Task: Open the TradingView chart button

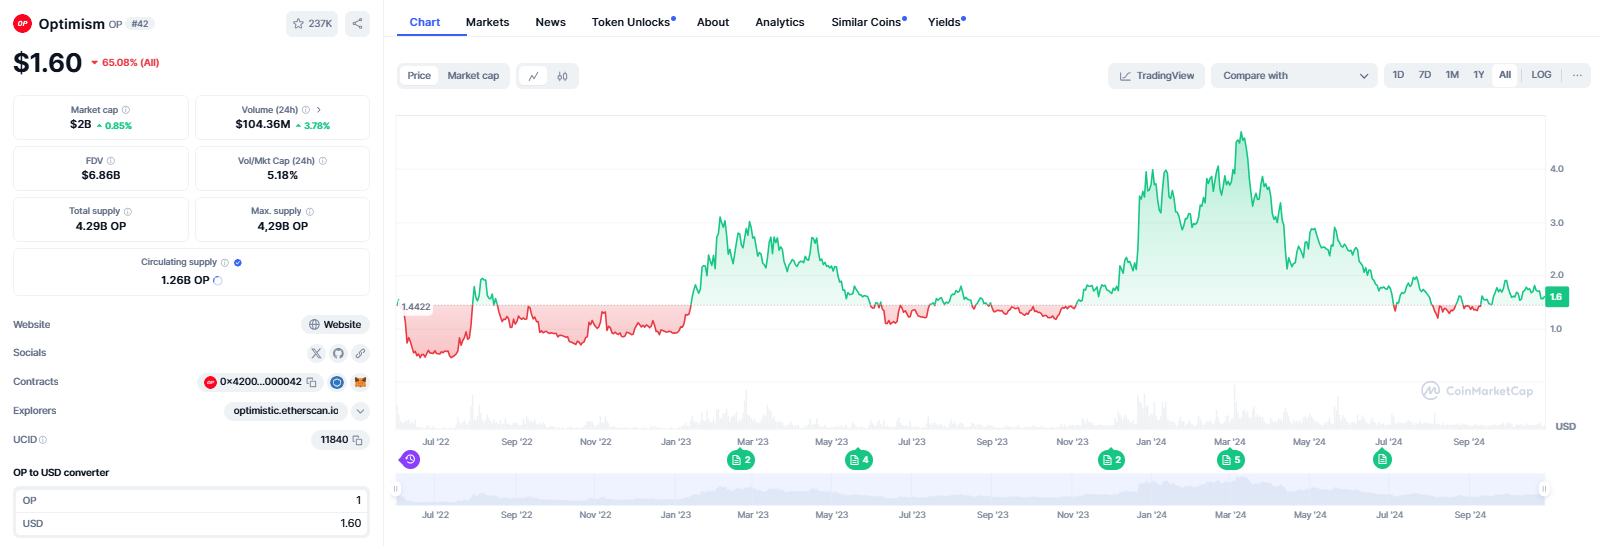Action: (1156, 76)
